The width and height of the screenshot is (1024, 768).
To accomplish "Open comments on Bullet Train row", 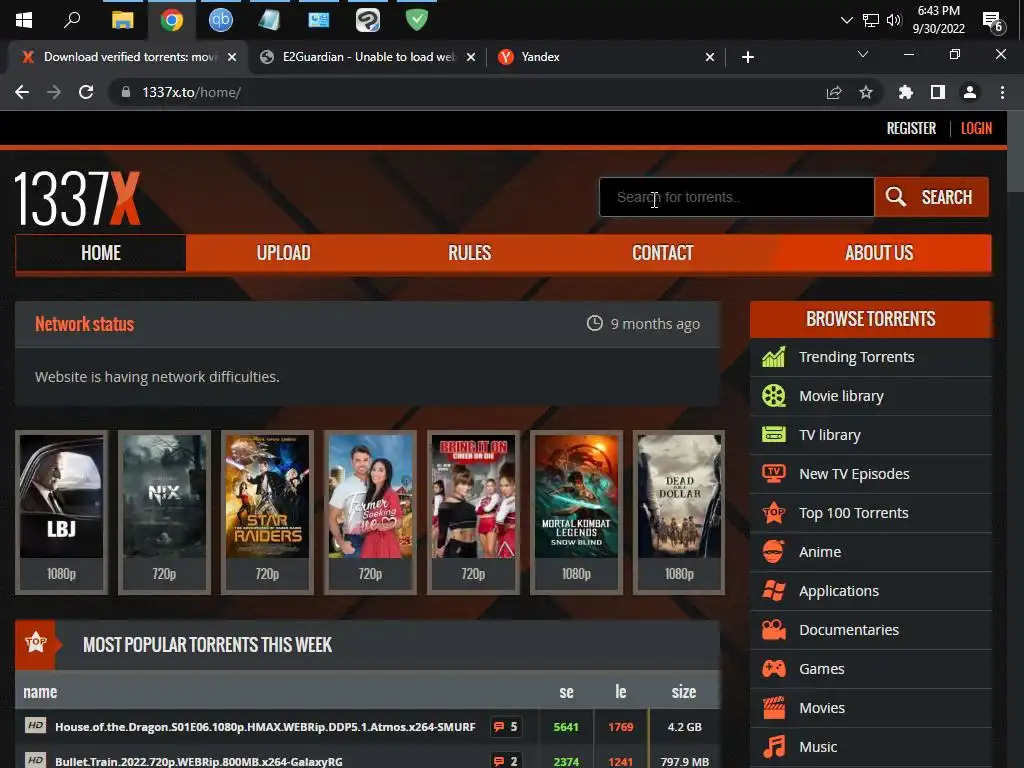I will (x=505, y=761).
